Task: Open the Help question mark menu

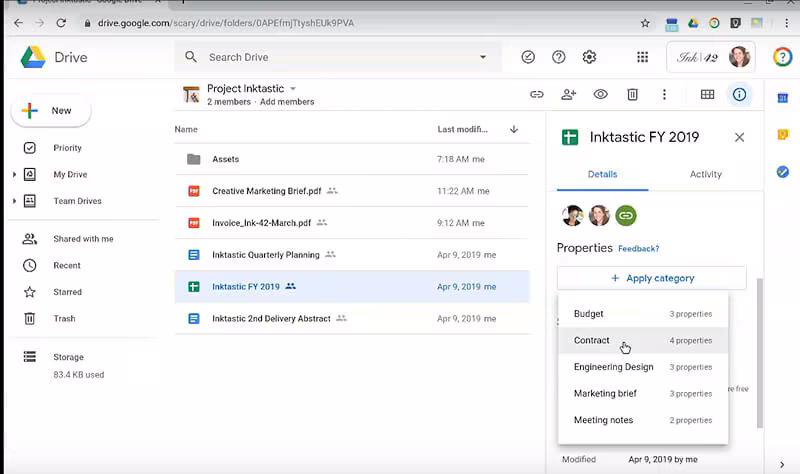Action: (x=559, y=57)
